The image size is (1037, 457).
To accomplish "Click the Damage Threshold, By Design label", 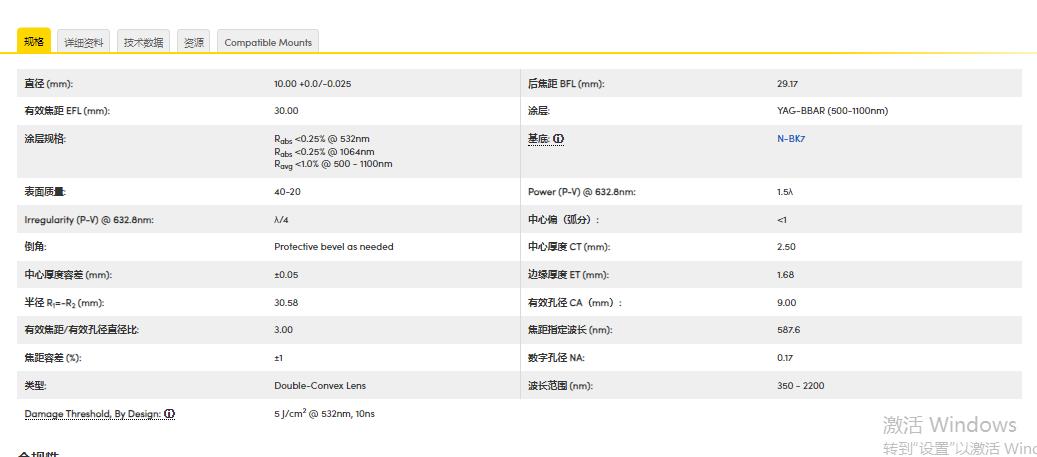I will pyautogui.click(x=92, y=413).
